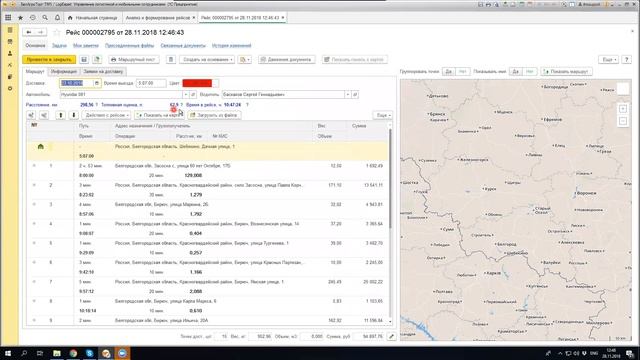
Task: Click the route table vertical scrollbar
Action: [390, 180]
